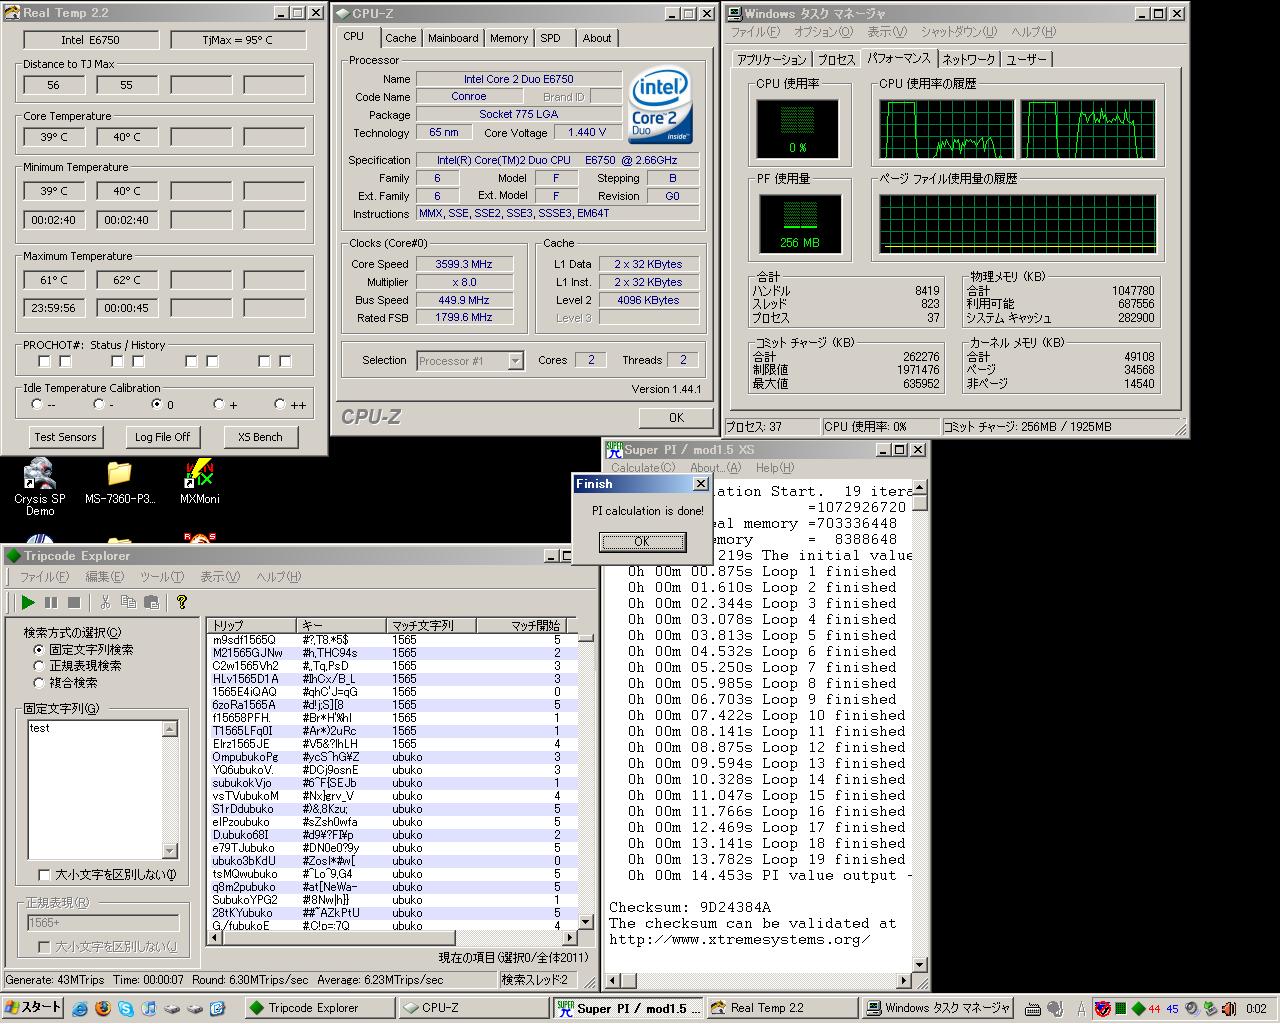Open the Calculate menu in Super PI
The image size is (1280, 1024).
(642, 468)
